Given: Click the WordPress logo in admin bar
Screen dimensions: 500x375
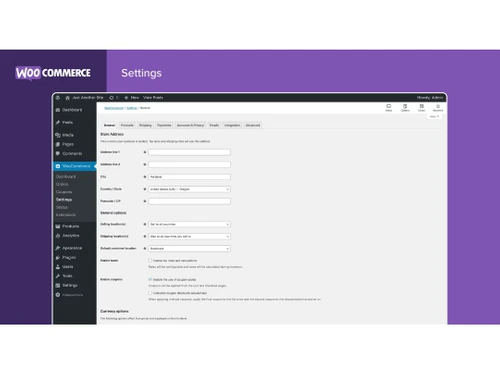Looking at the screenshot, I should click(58, 98).
